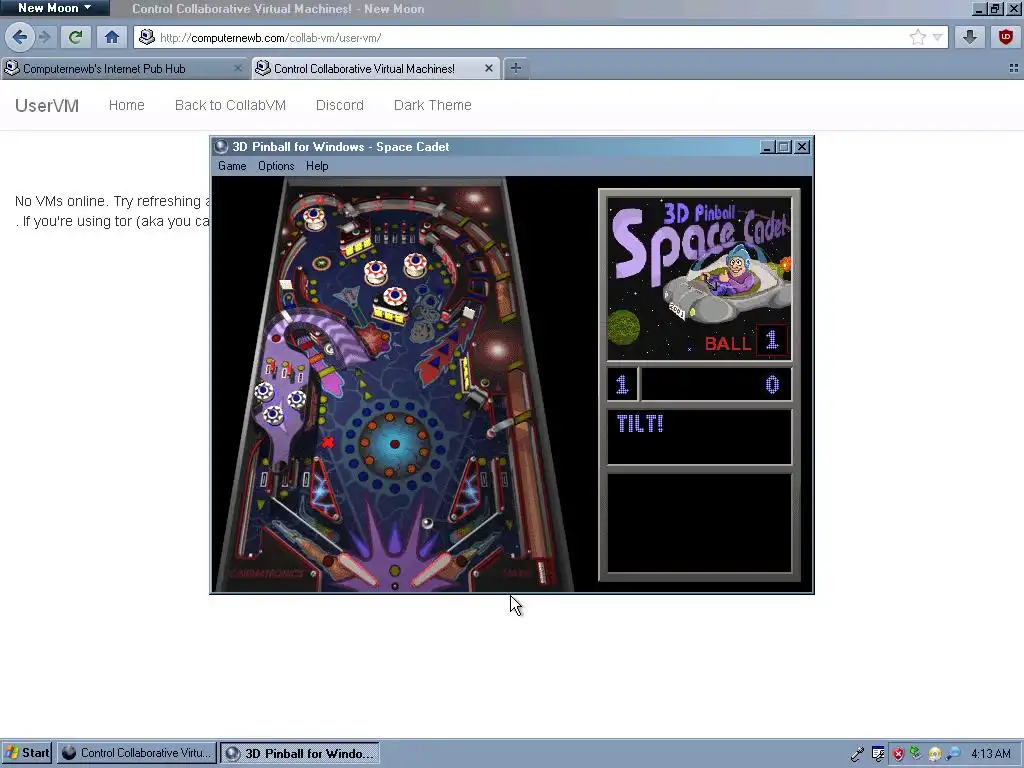This screenshot has width=1024, height=768.
Task: Open the Downloads arrow button
Action: pyautogui.click(x=970, y=37)
